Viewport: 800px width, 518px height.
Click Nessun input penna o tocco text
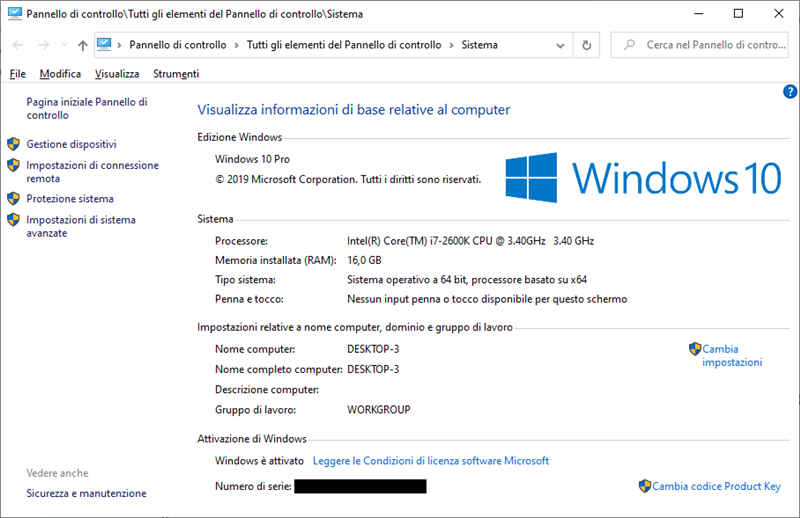(x=487, y=299)
